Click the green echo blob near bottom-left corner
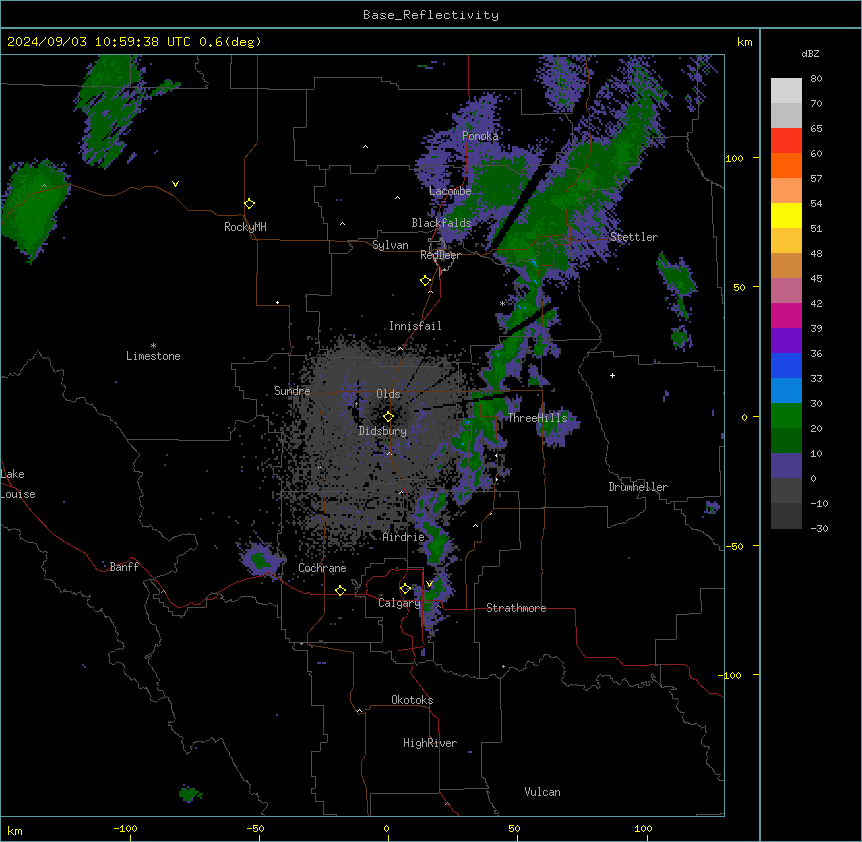Image resolution: width=862 pixels, height=842 pixels. coord(190,794)
